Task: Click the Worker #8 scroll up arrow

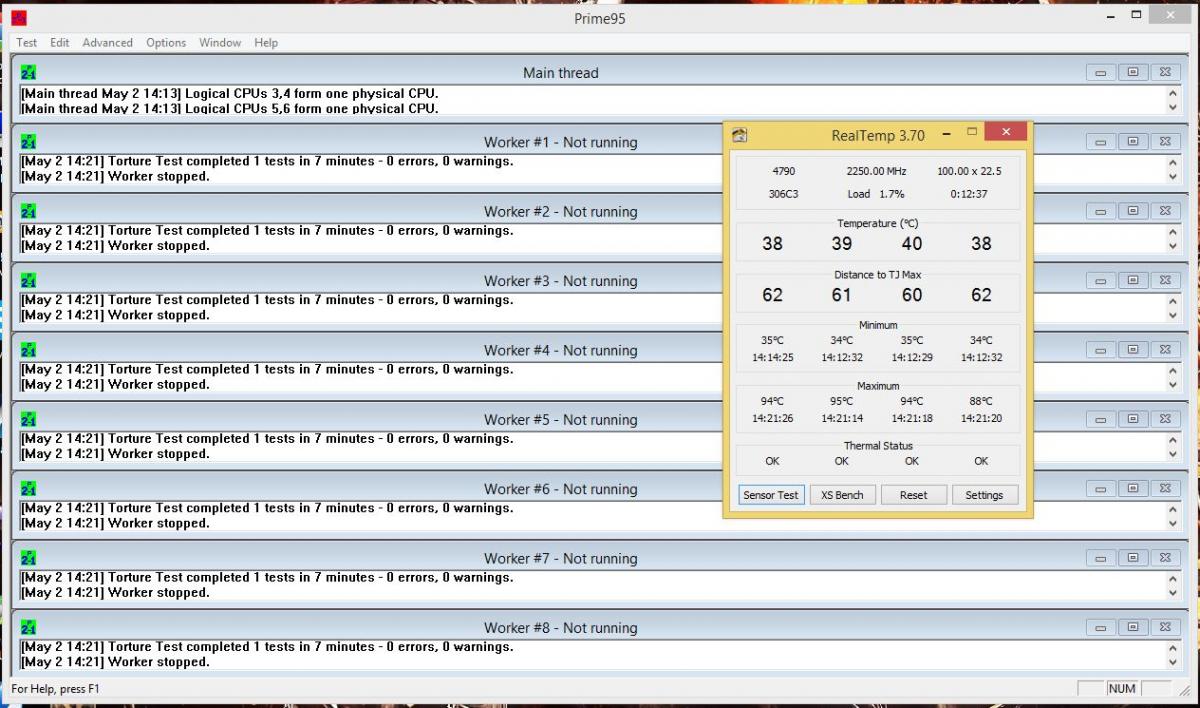Action: (1173, 647)
